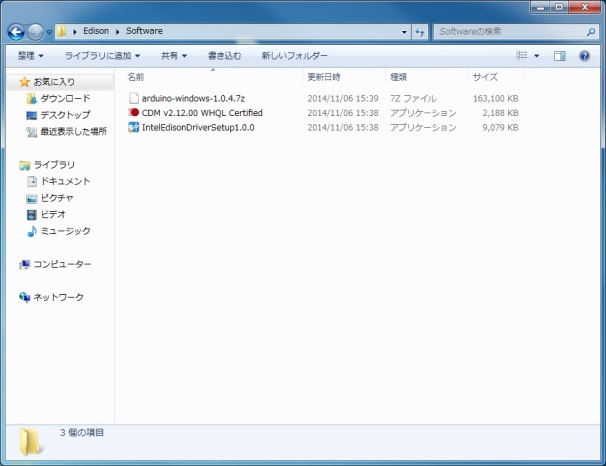The image size is (606, 466).
Task: Open Help with the question mark icon
Action: click(x=584, y=56)
